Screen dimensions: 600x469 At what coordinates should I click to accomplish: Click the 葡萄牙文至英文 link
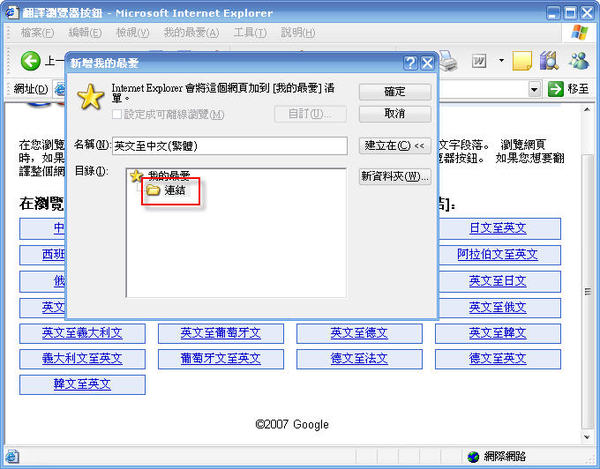(x=221, y=358)
